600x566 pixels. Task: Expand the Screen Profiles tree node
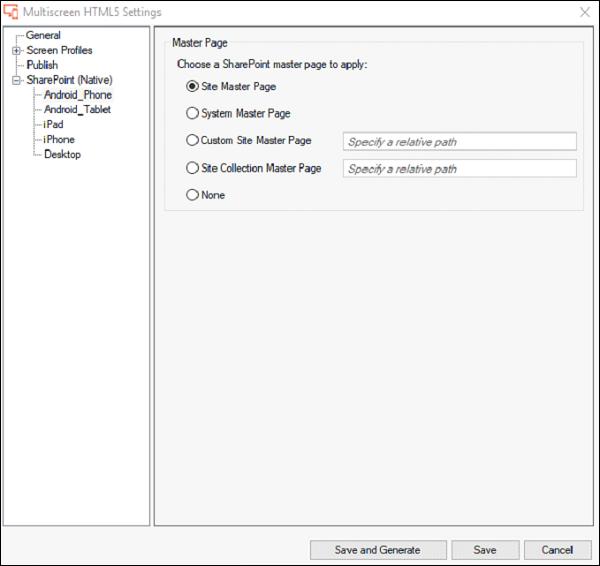point(16,50)
